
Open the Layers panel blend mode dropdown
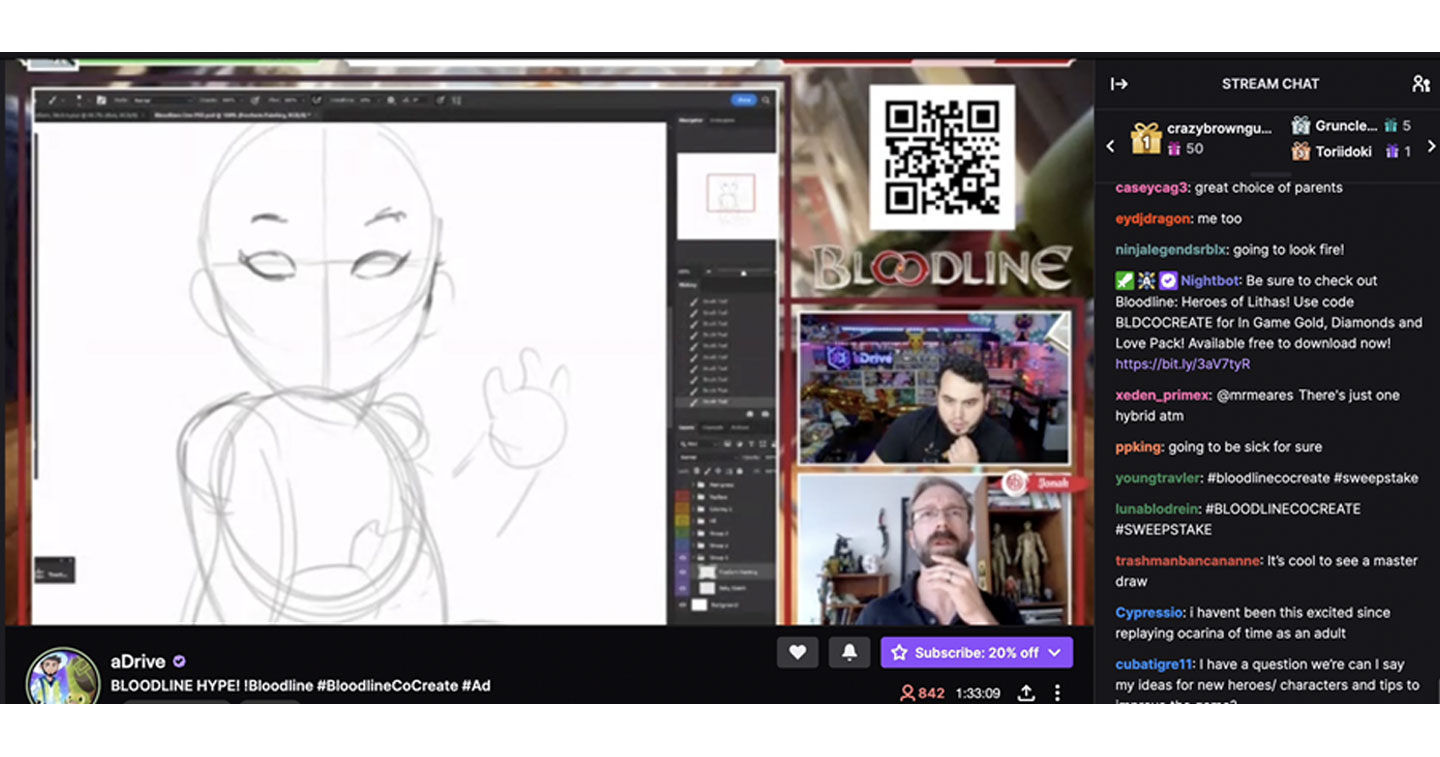click(x=708, y=457)
